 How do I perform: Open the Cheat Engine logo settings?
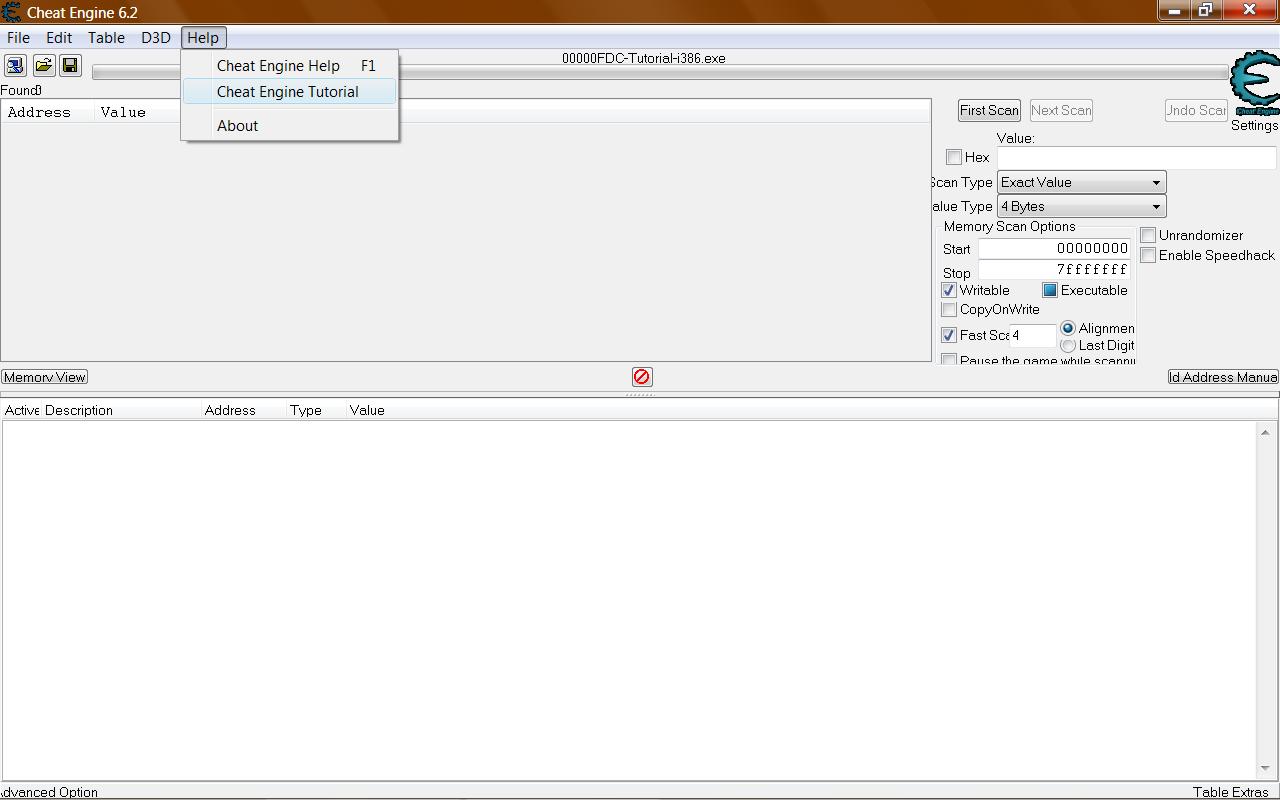click(x=1255, y=84)
